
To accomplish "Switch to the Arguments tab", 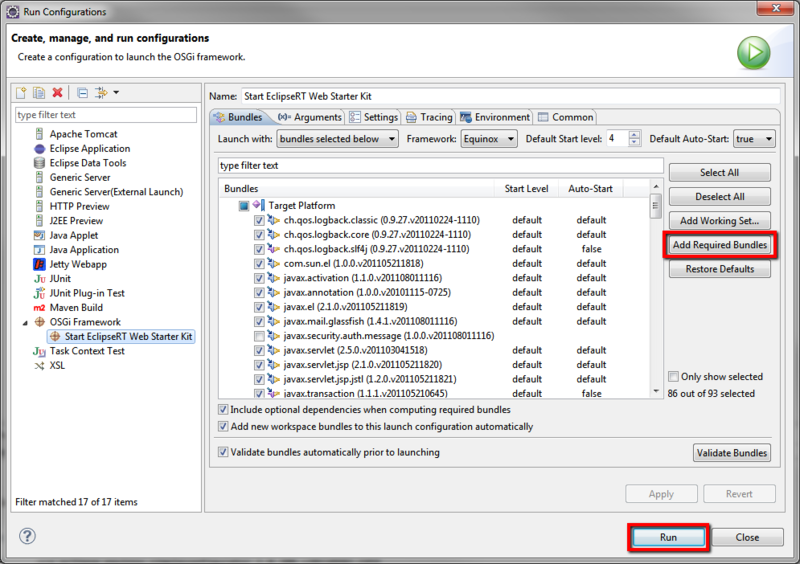I will [309, 117].
